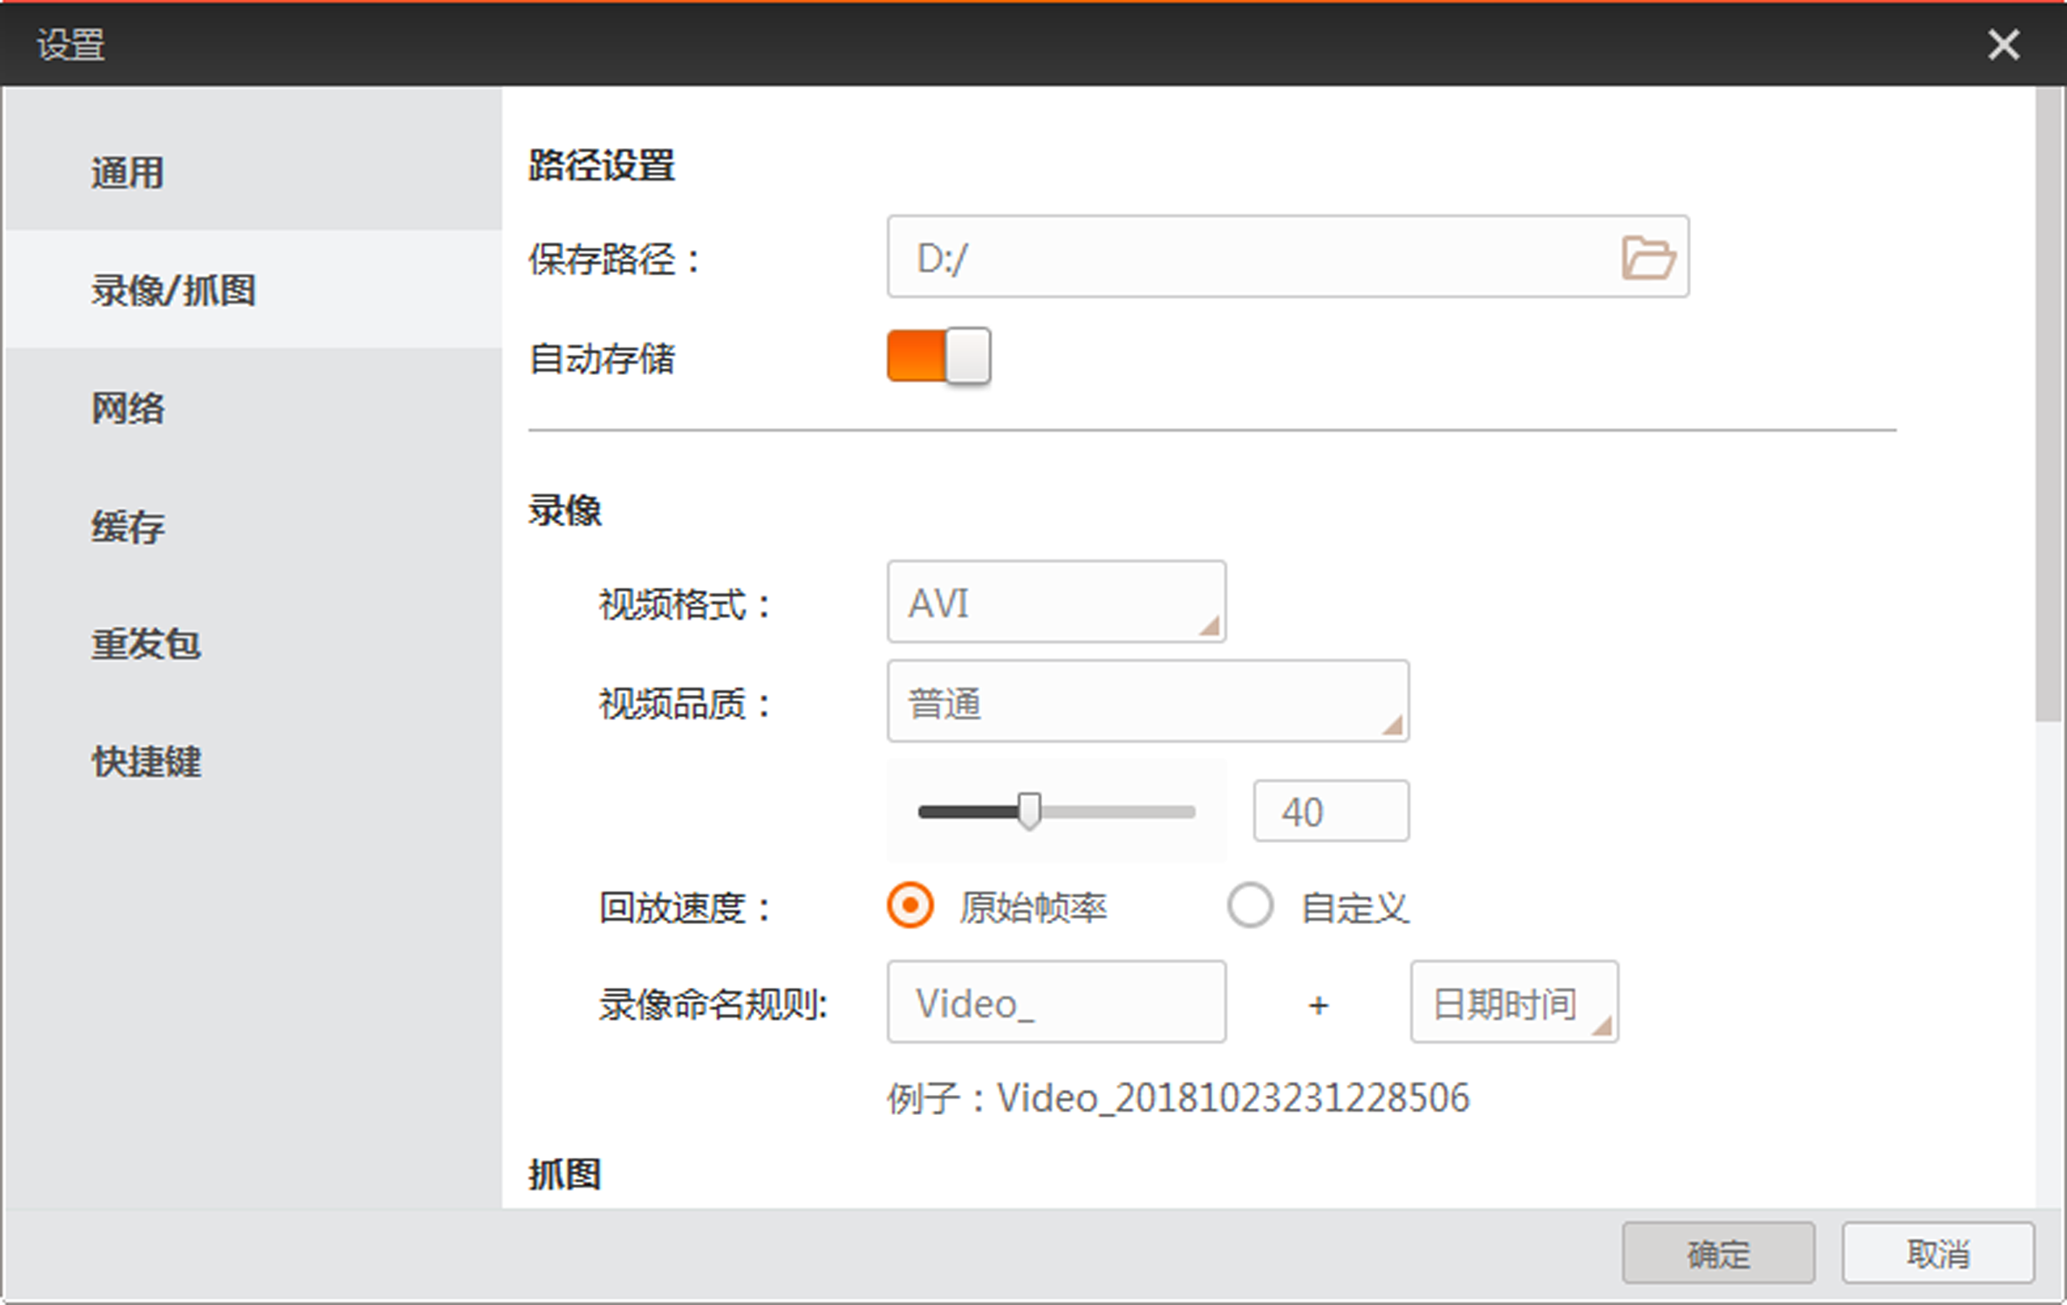Open the 网络 settings tab

[128, 408]
